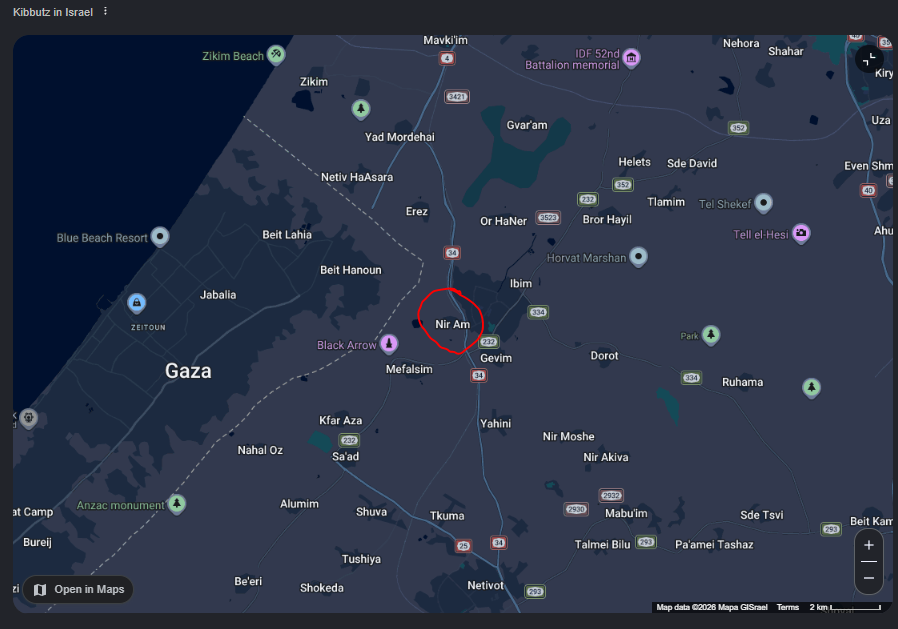
Task: Select the Talmei Bilu label
Action: click(602, 545)
